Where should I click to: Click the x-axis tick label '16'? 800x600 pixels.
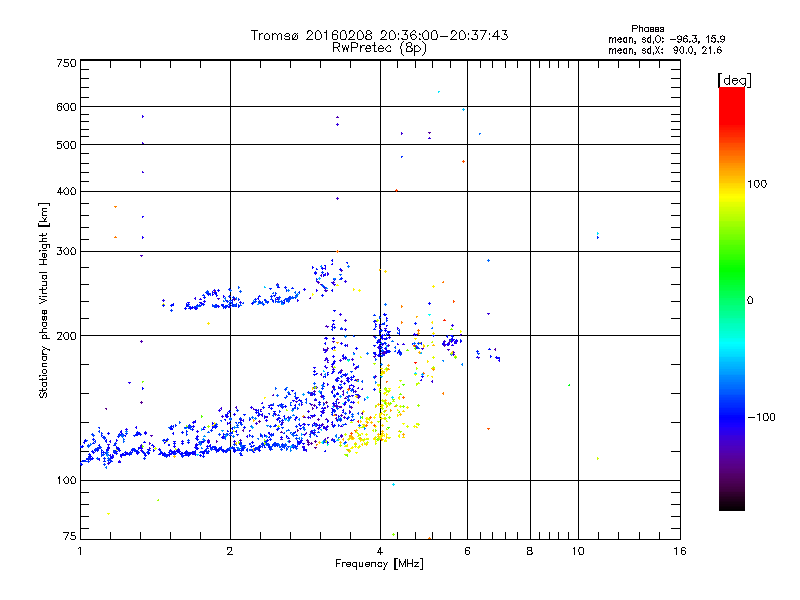[x=680, y=551]
